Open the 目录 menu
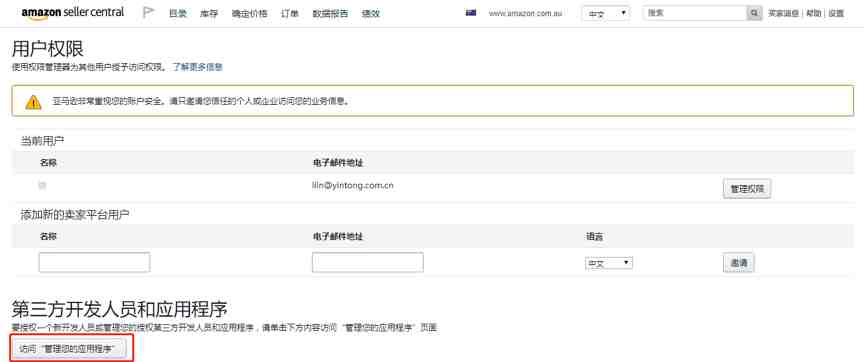The image size is (864, 362). click(x=177, y=14)
